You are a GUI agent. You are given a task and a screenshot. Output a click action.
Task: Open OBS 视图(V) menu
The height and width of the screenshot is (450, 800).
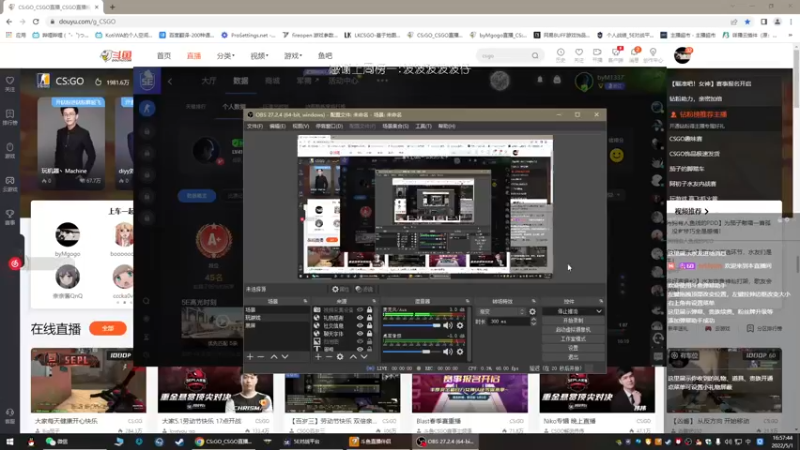coord(301,126)
